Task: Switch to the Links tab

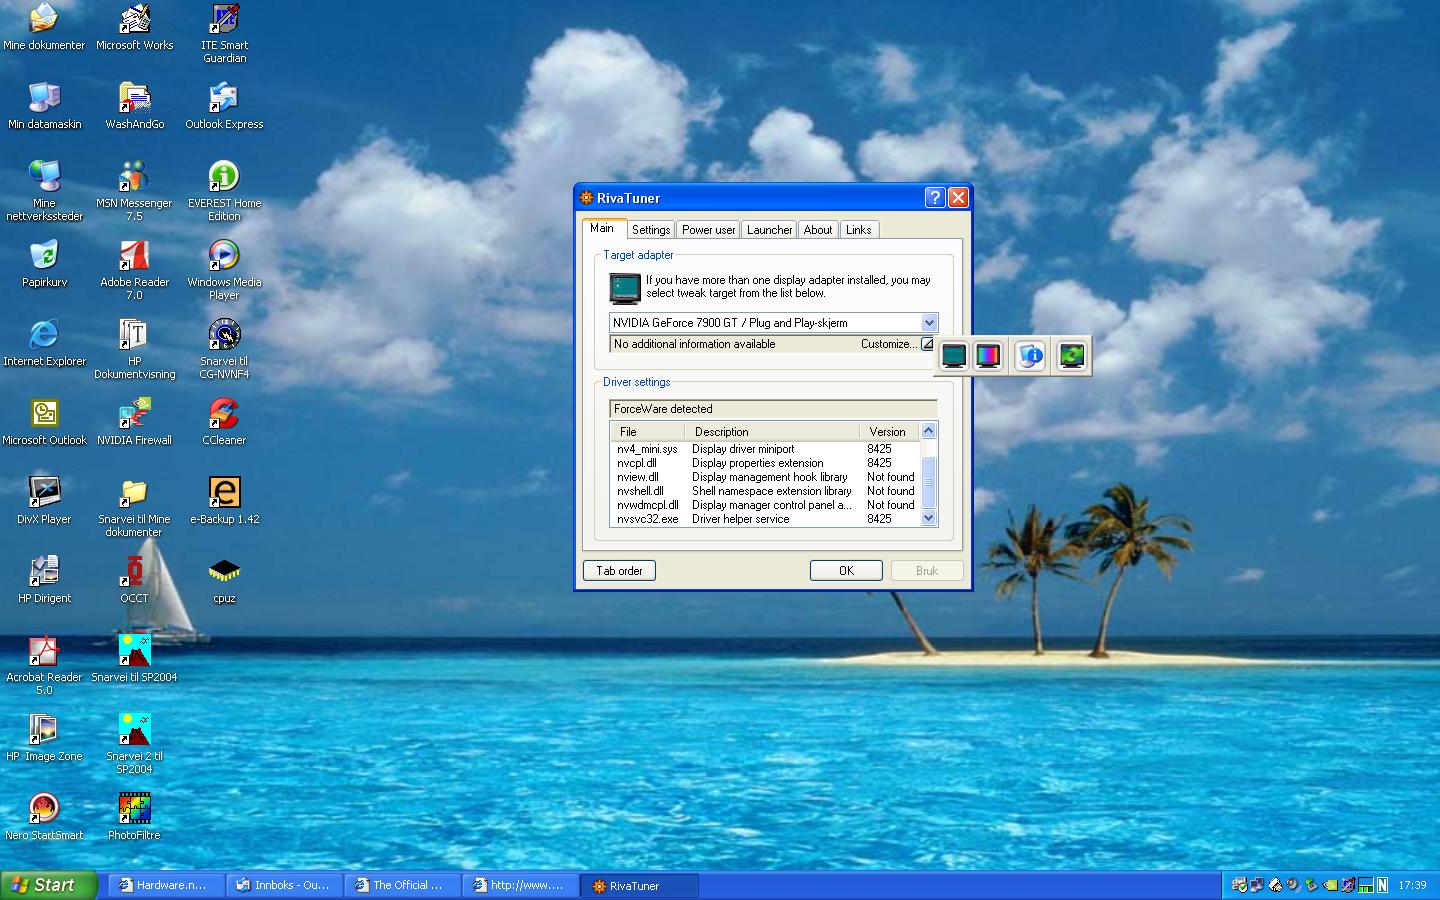Action: tap(859, 230)
